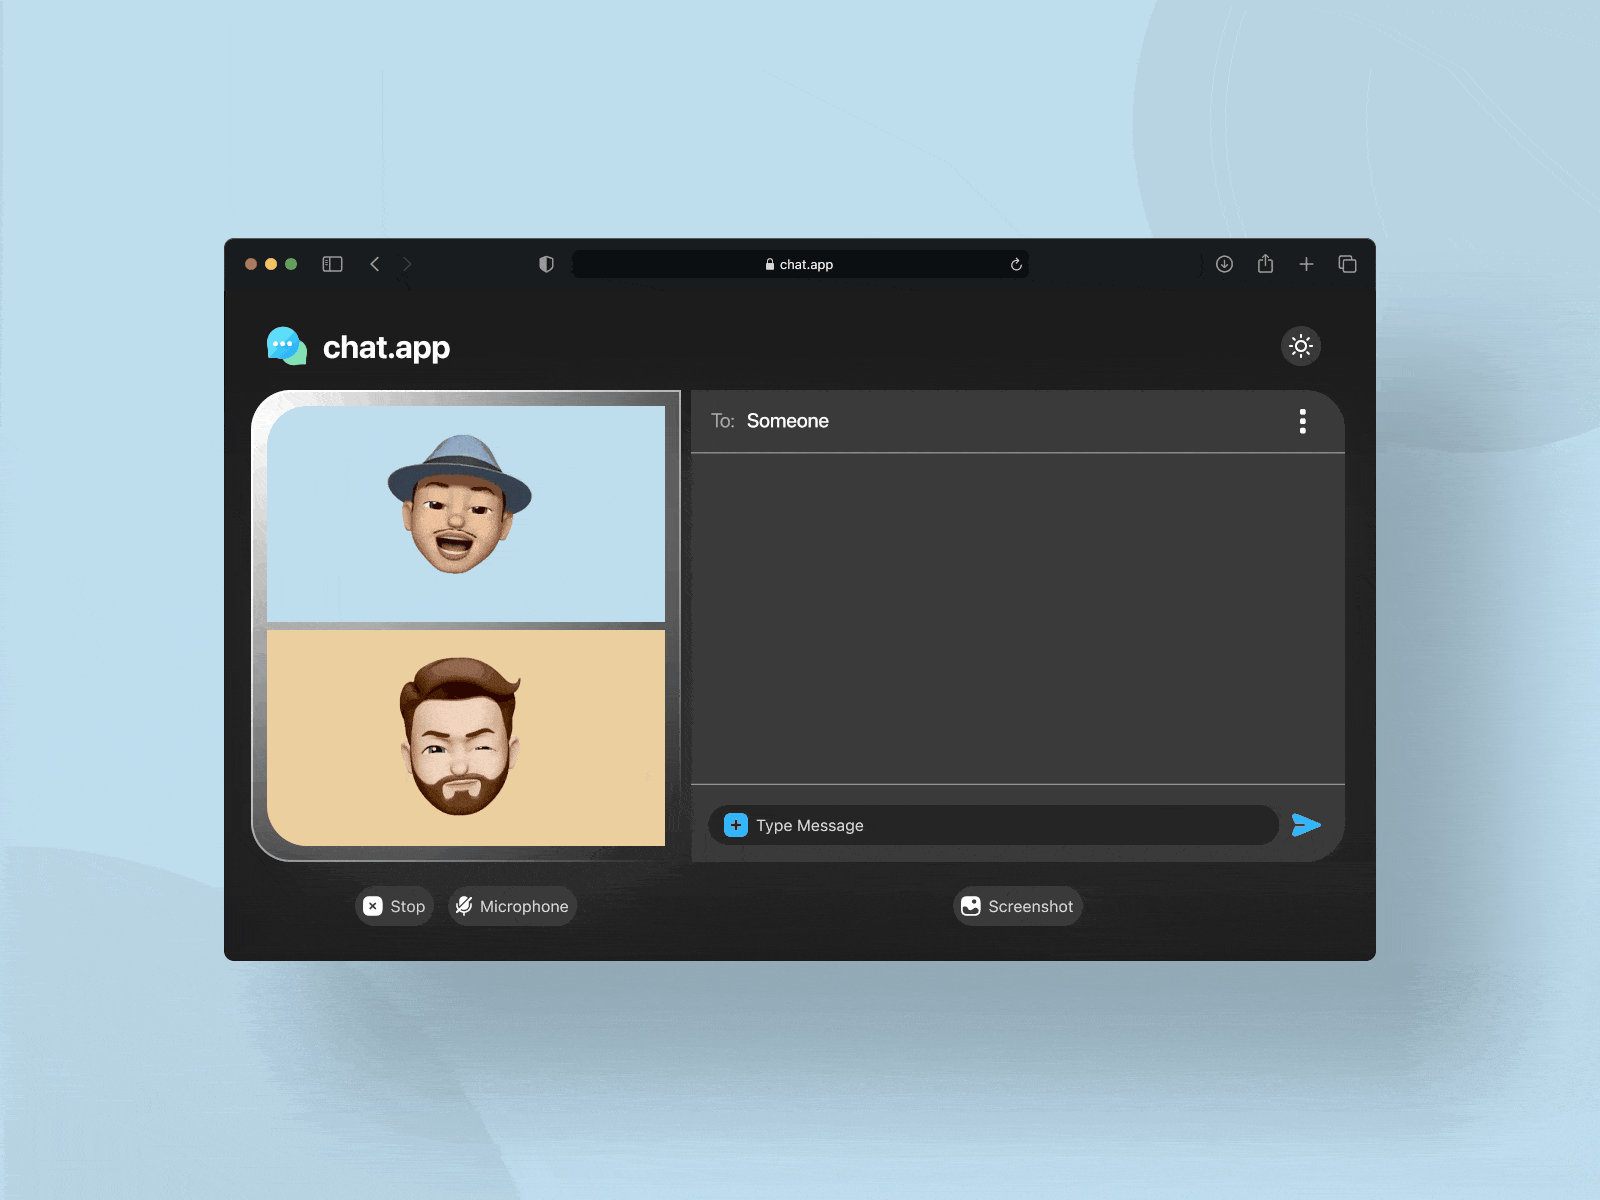Screen dimensions: 1600x1200
Task: Open the browser downloads icon
Action: point(1224,264)
